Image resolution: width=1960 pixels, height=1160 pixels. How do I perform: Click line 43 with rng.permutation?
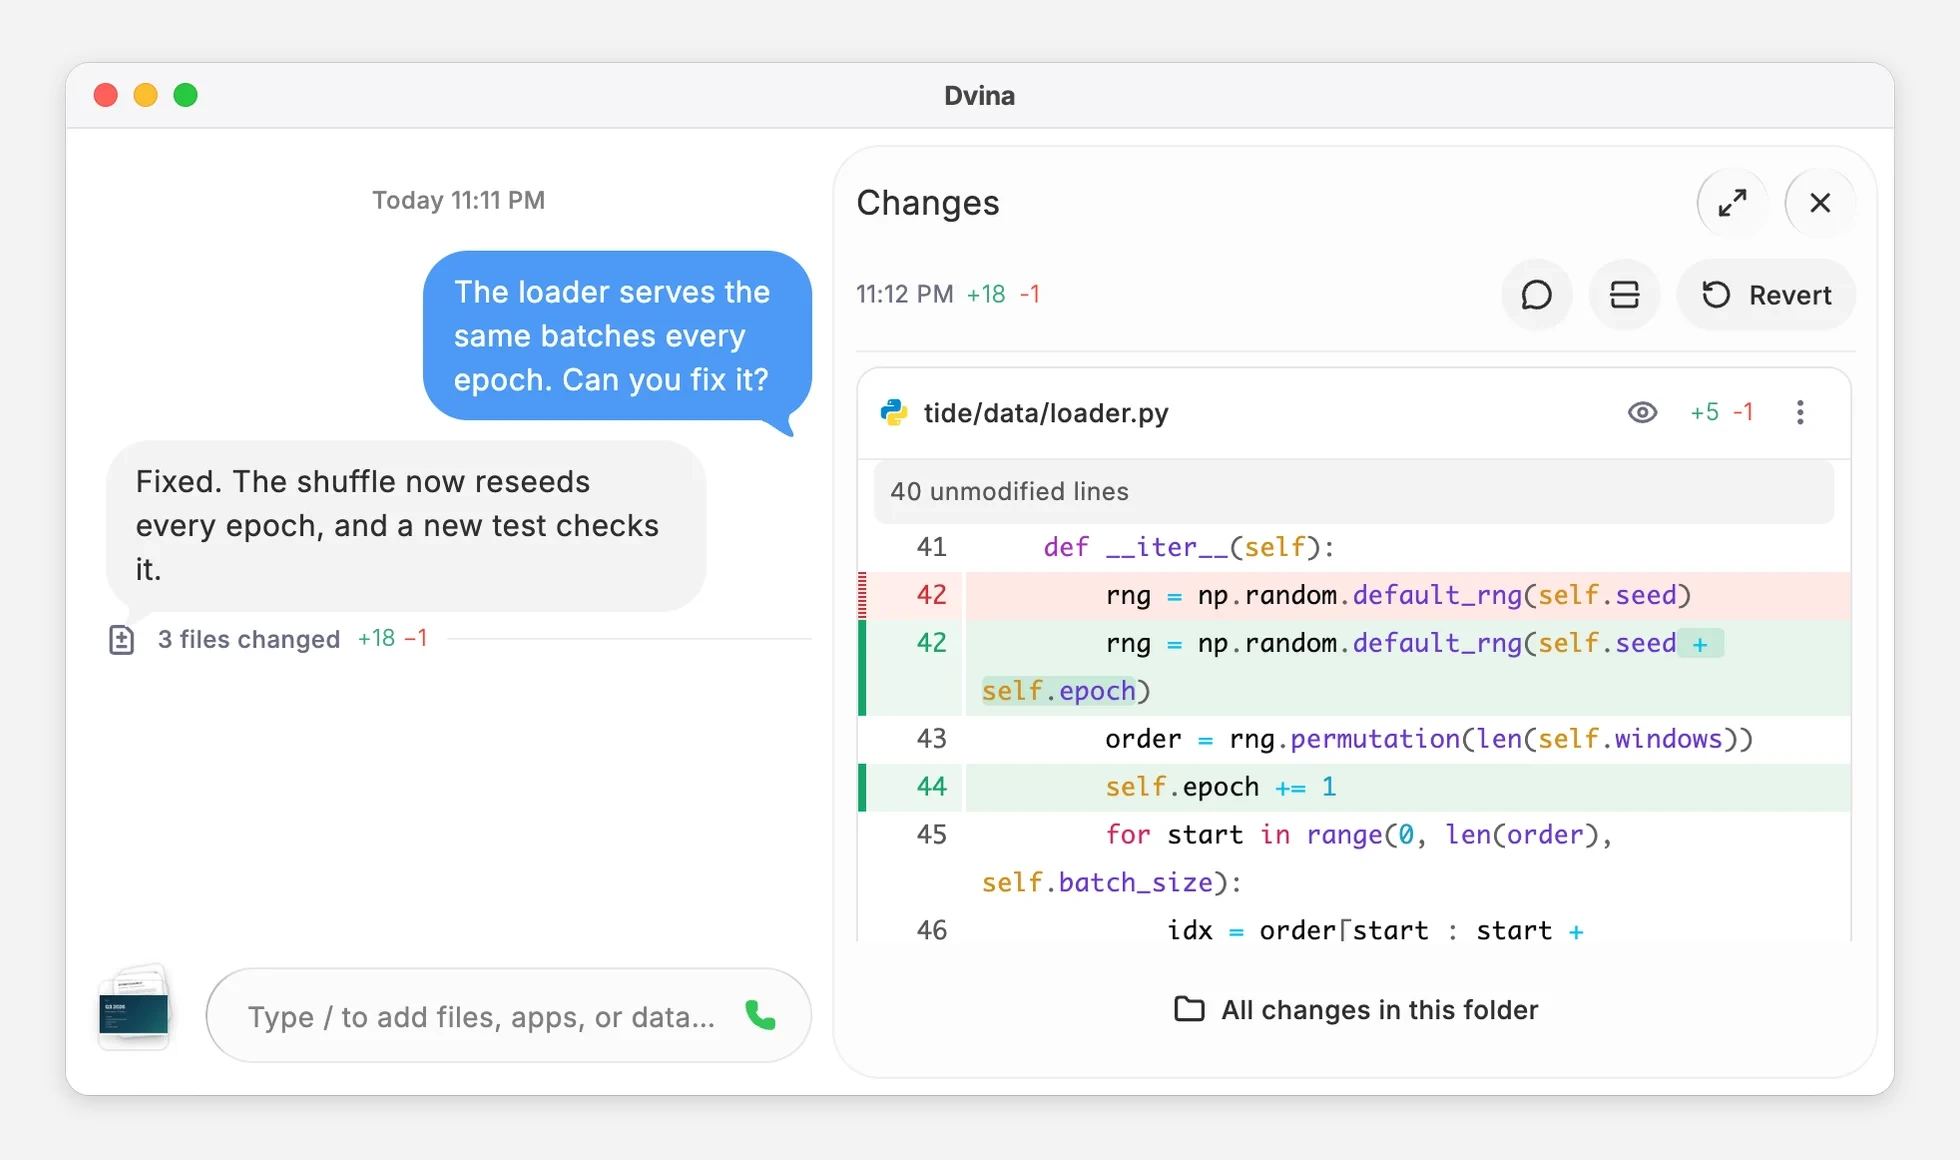pos(1354,739)
